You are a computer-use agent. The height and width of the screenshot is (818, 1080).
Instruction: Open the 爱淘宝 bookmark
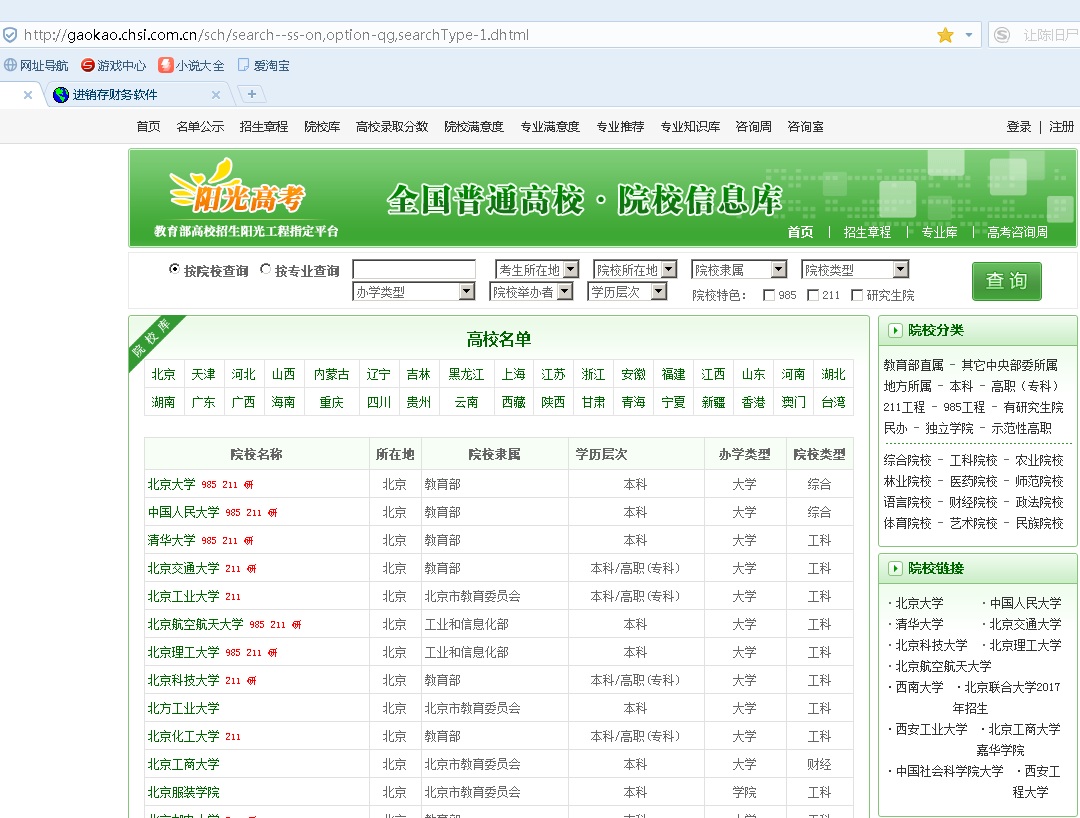point(263,66)
